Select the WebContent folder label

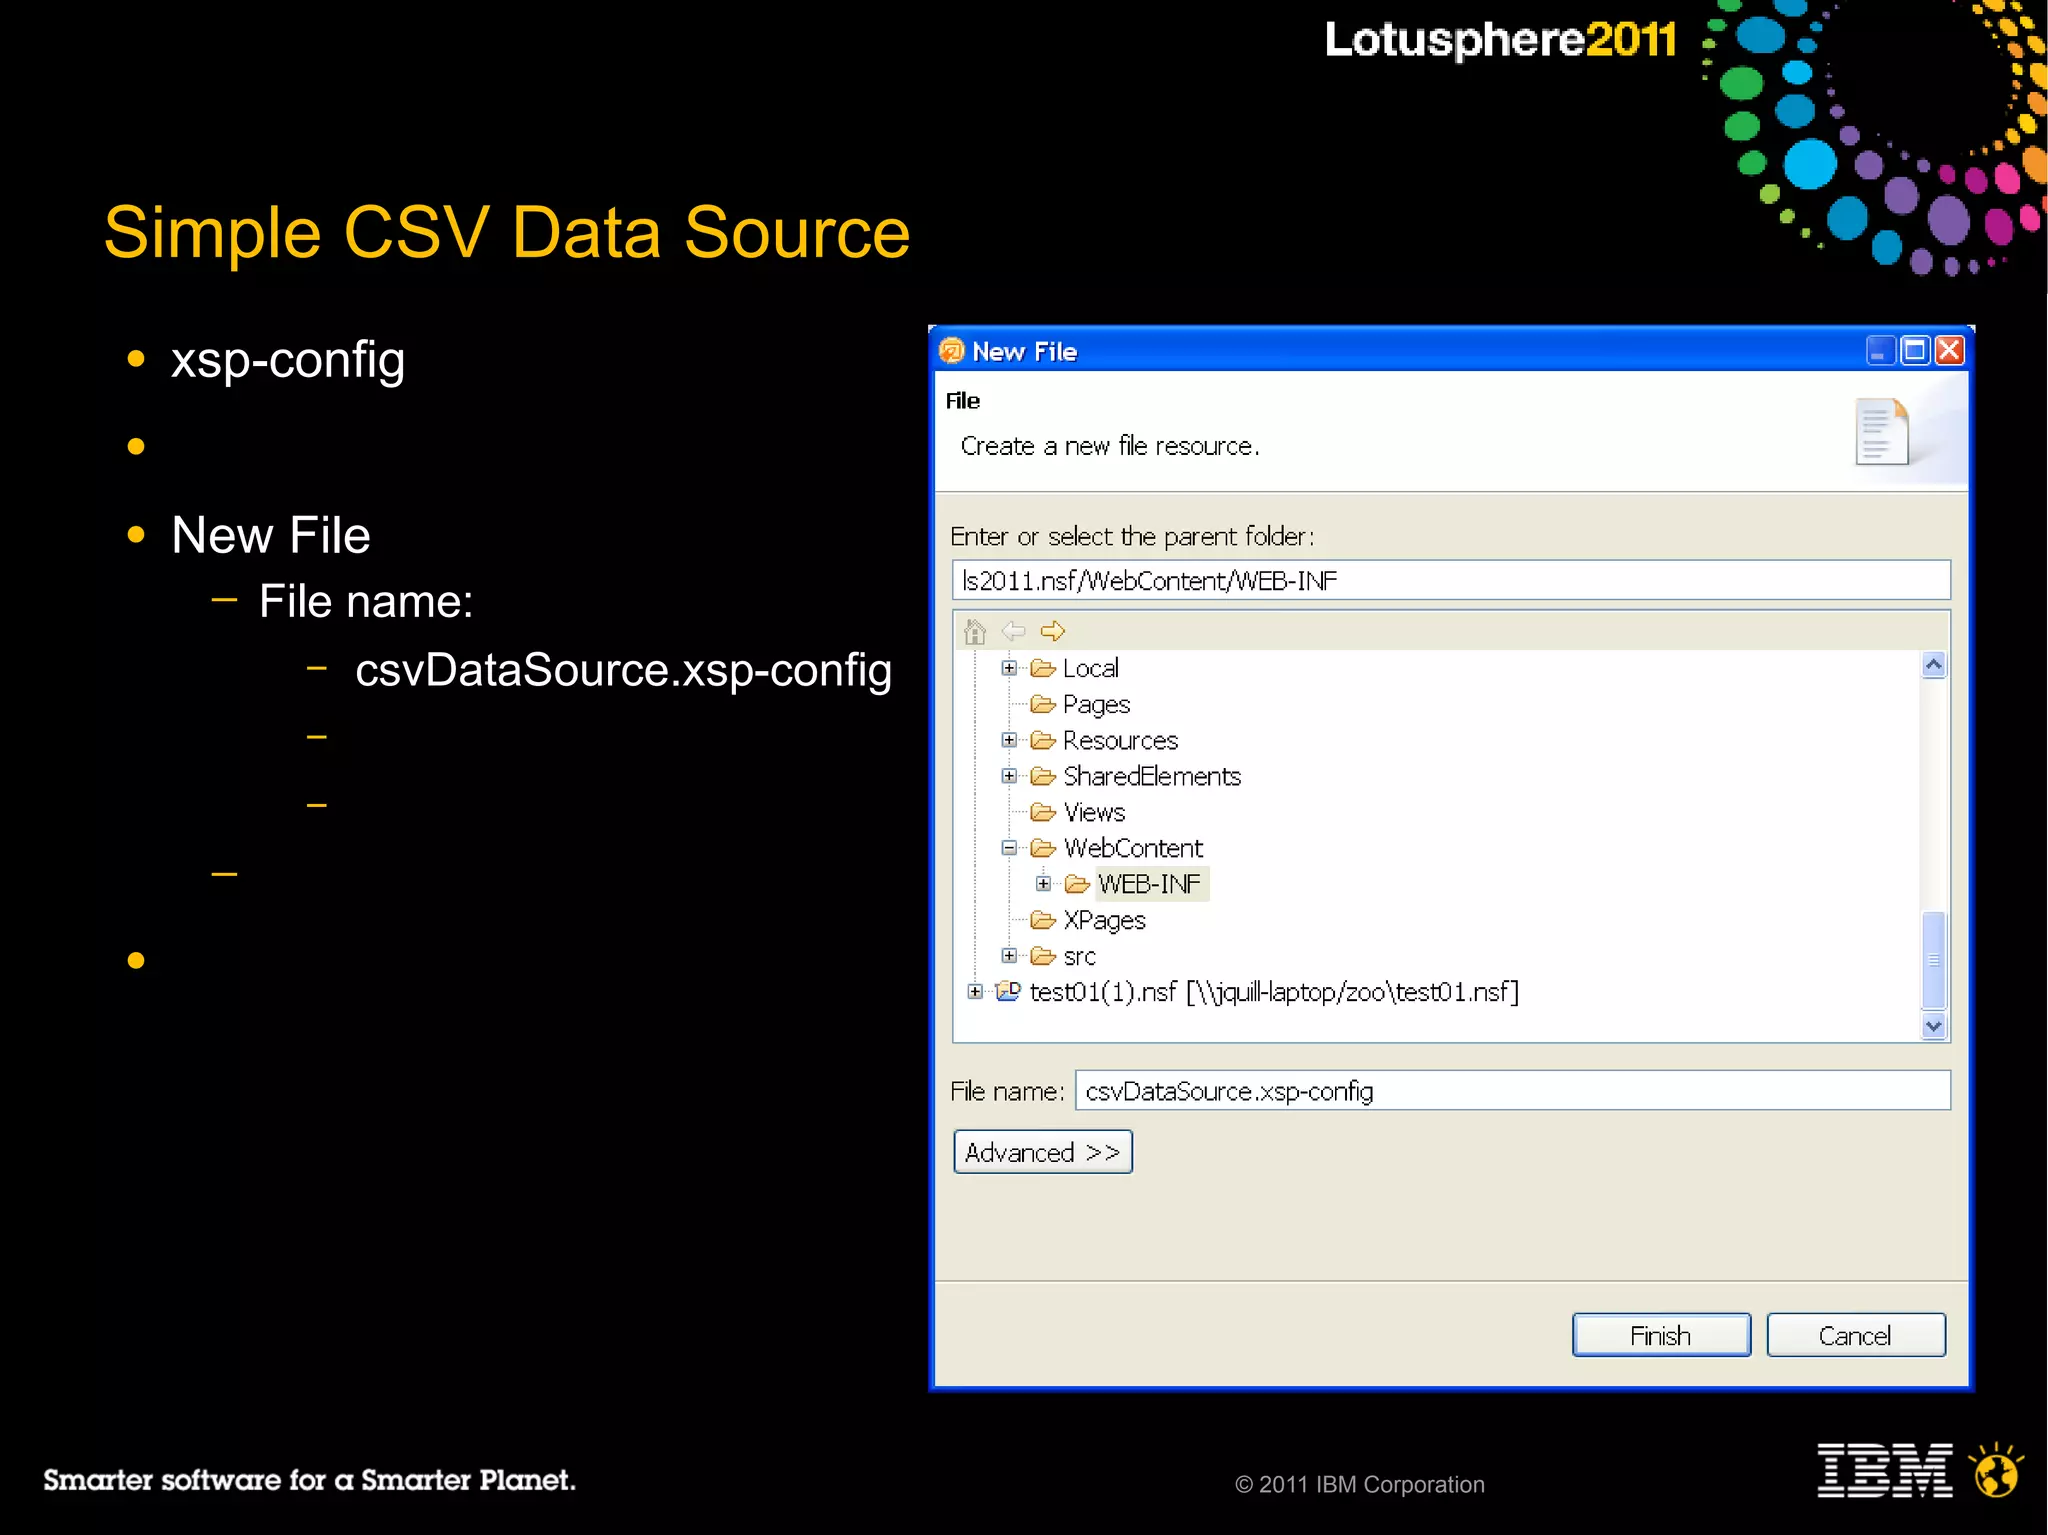1134,848
